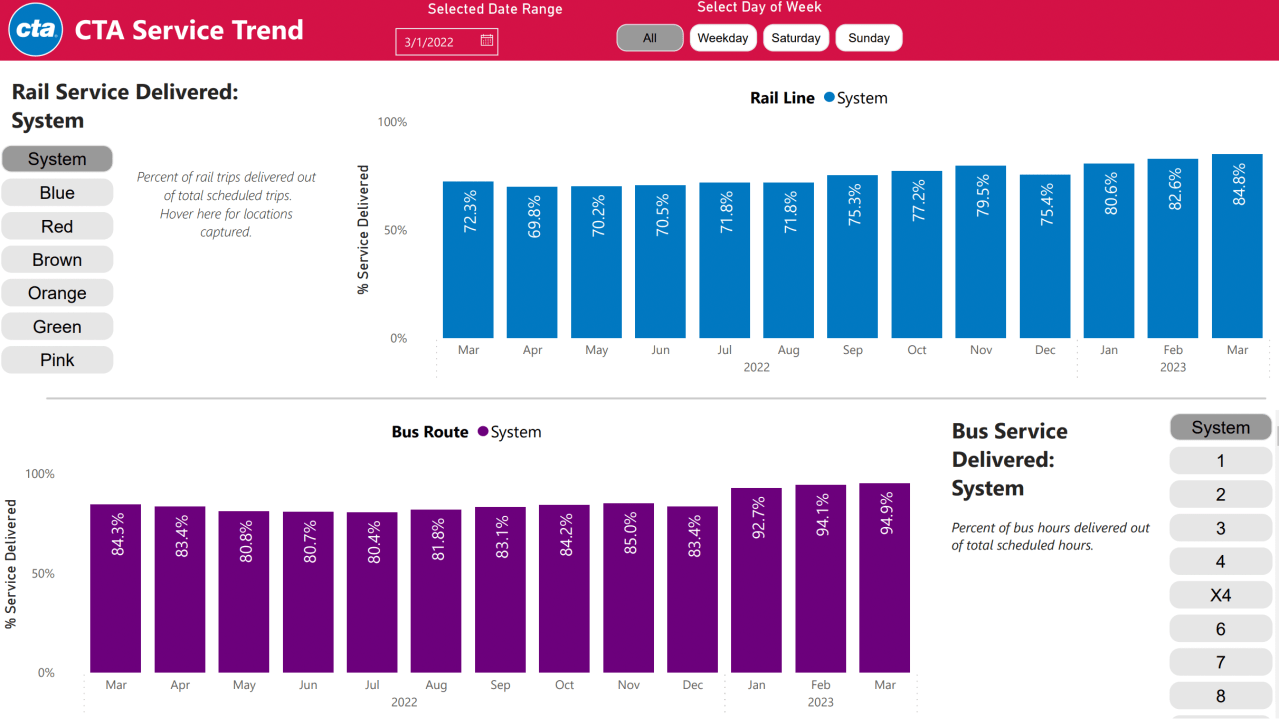Select System in the Bus Service list
The width and height of the screenshot is (1279, 728).
pyautogui.click(x=1220, y=427)
